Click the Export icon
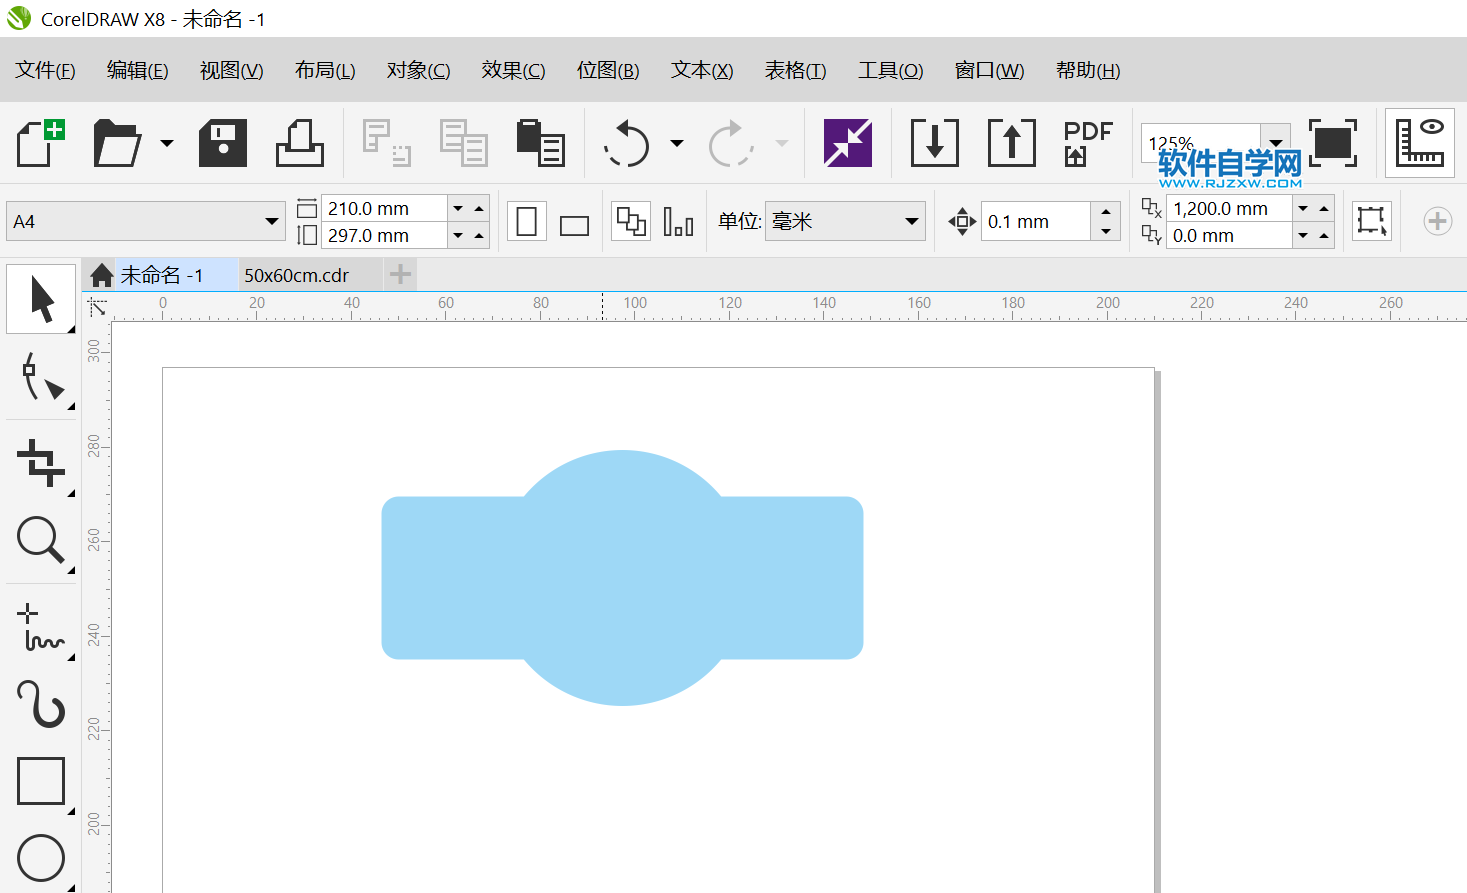The width and height of the screenshot is (1467, 893). pyautogui.click(x=1012, y=143)
